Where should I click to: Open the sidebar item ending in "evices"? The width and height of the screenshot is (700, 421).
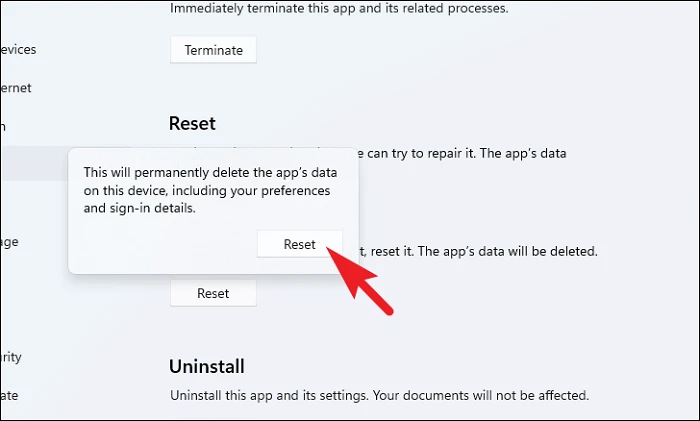[18, 50]
